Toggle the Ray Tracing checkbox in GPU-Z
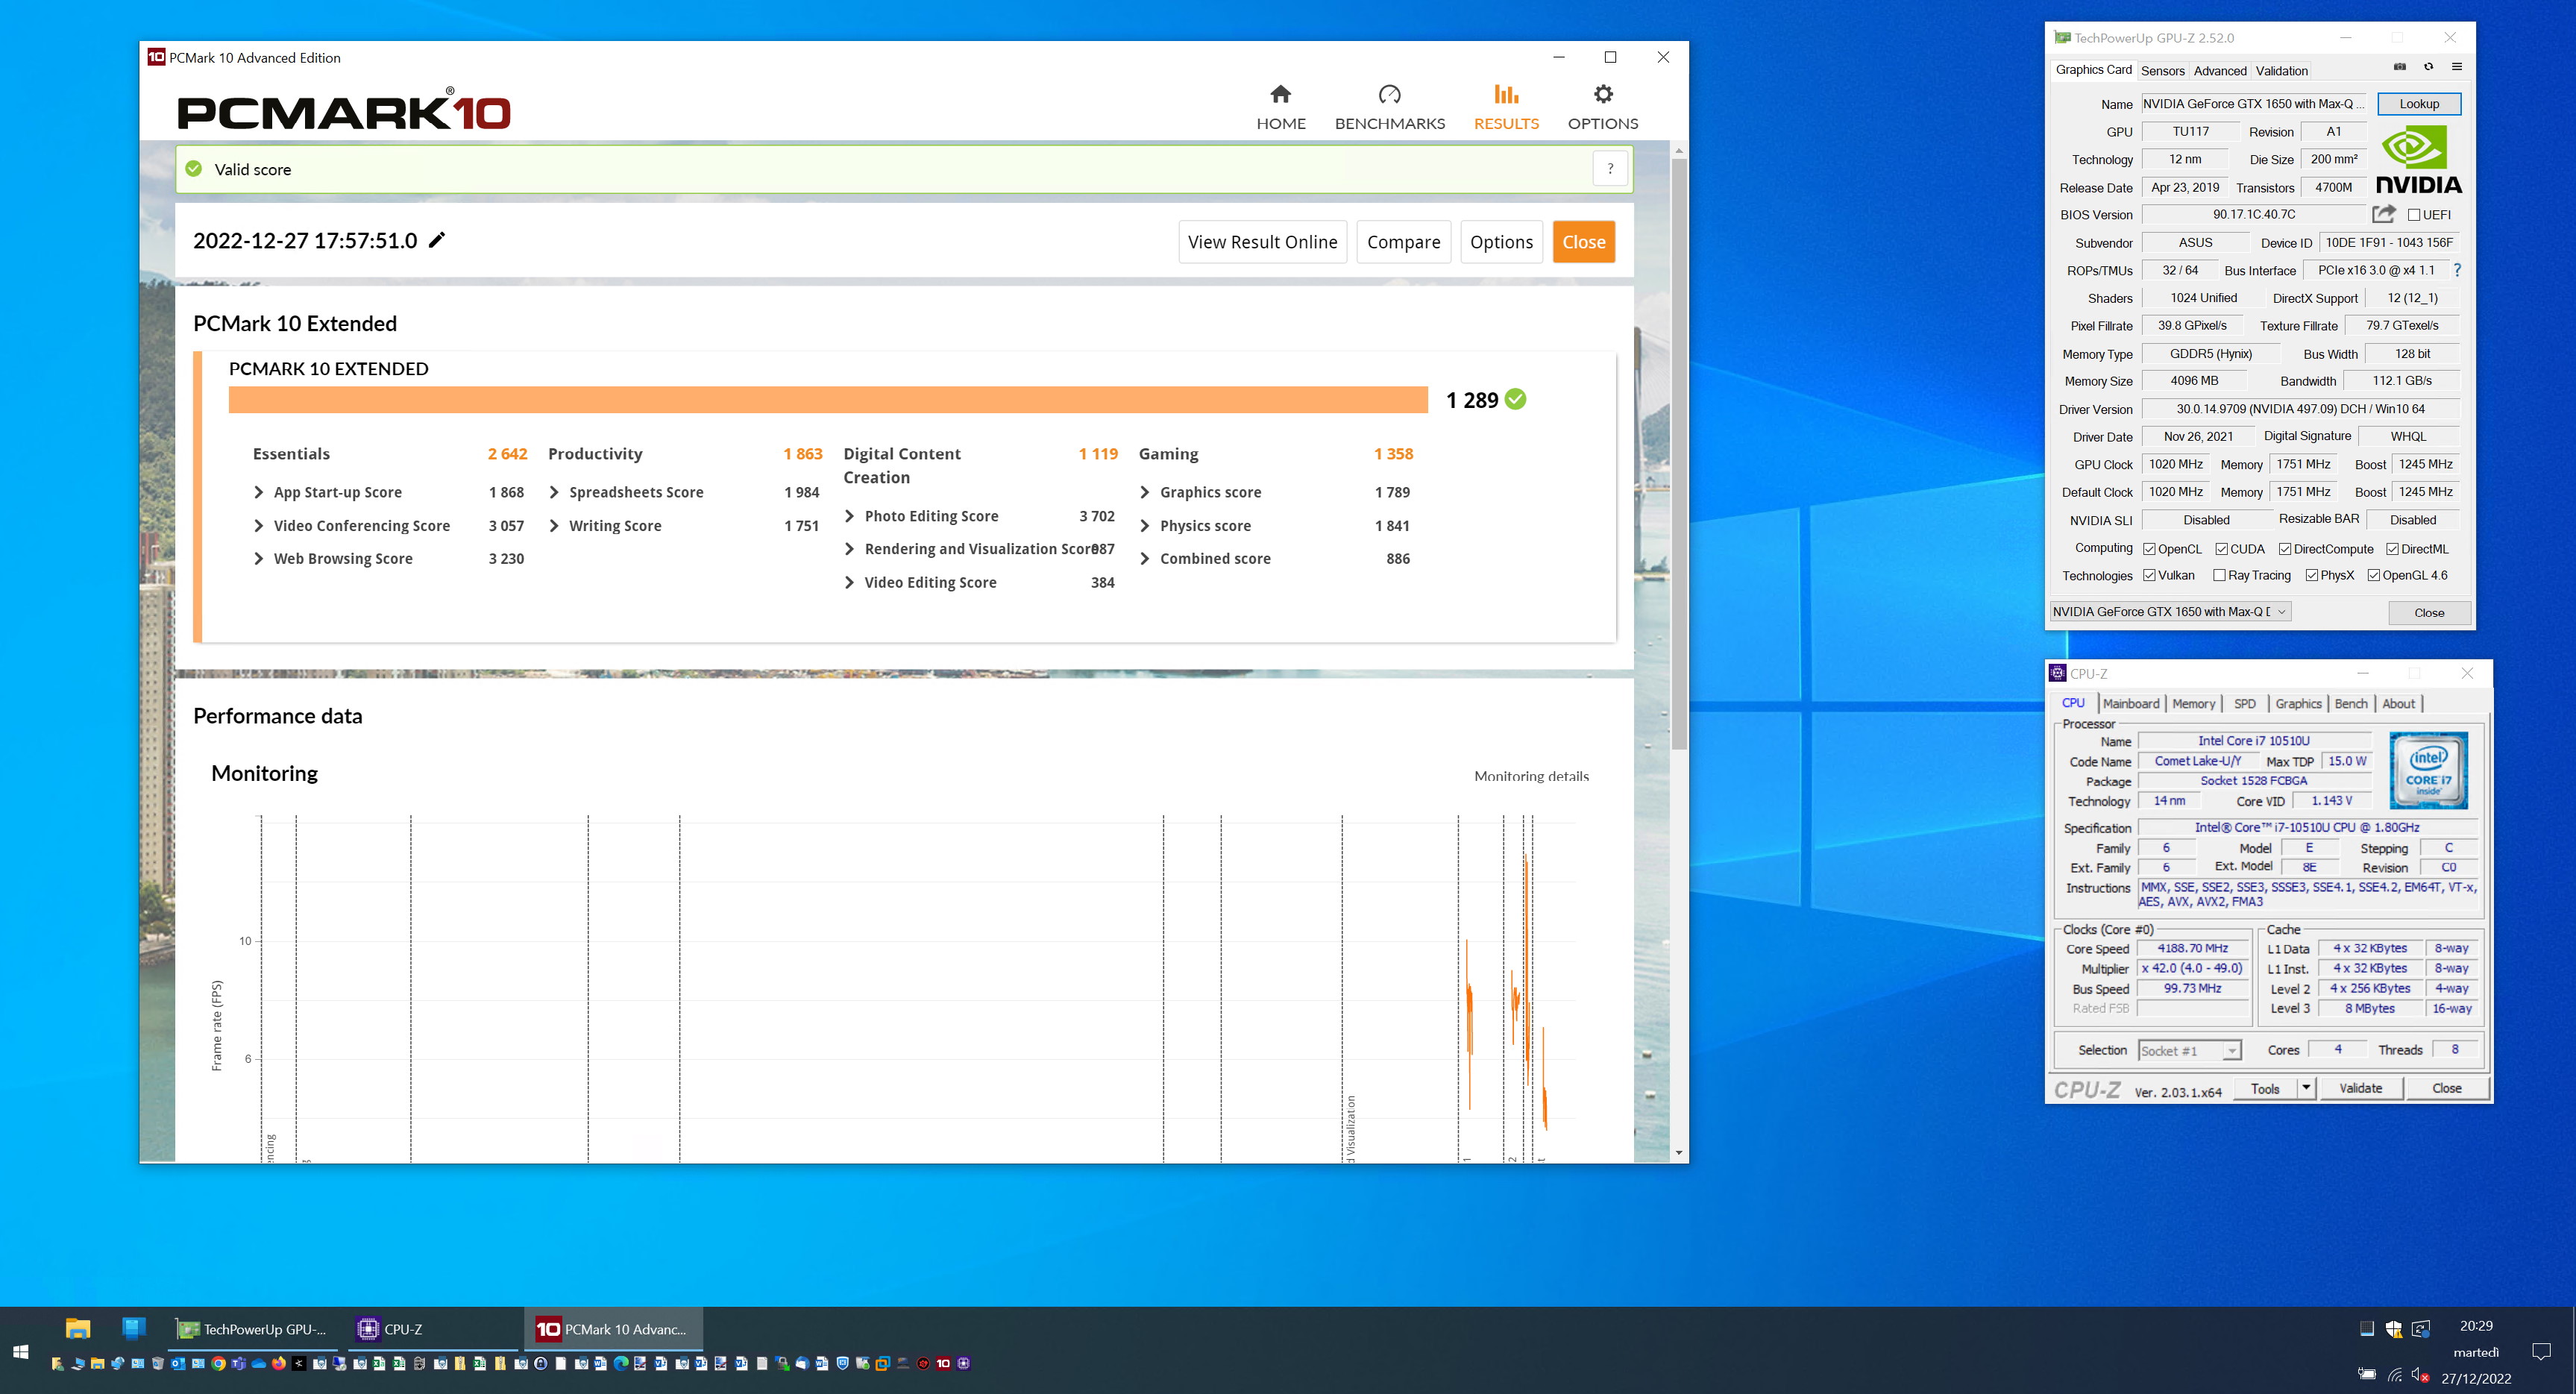The width and height of the screenshot is (2576, 1394). pyautogui.click(x=2219, y=575)
